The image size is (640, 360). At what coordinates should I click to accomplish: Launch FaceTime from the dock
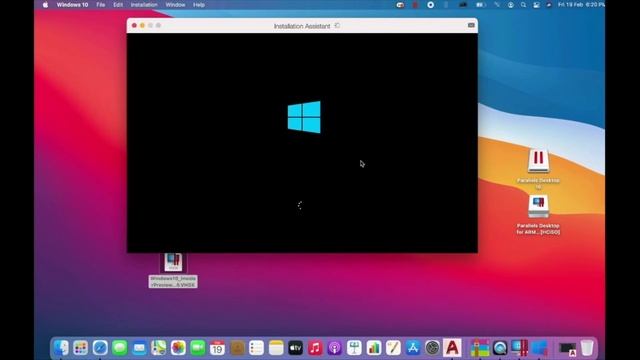click(x=198, y=348)
